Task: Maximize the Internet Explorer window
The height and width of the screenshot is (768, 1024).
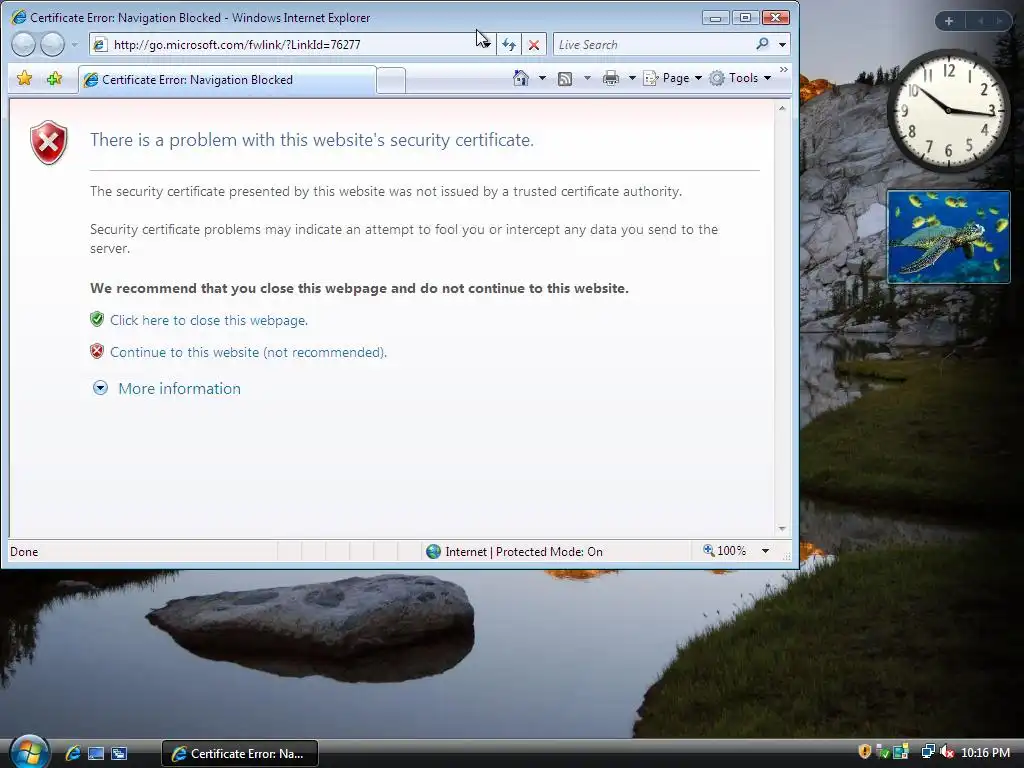Action: tap(745, 18)
